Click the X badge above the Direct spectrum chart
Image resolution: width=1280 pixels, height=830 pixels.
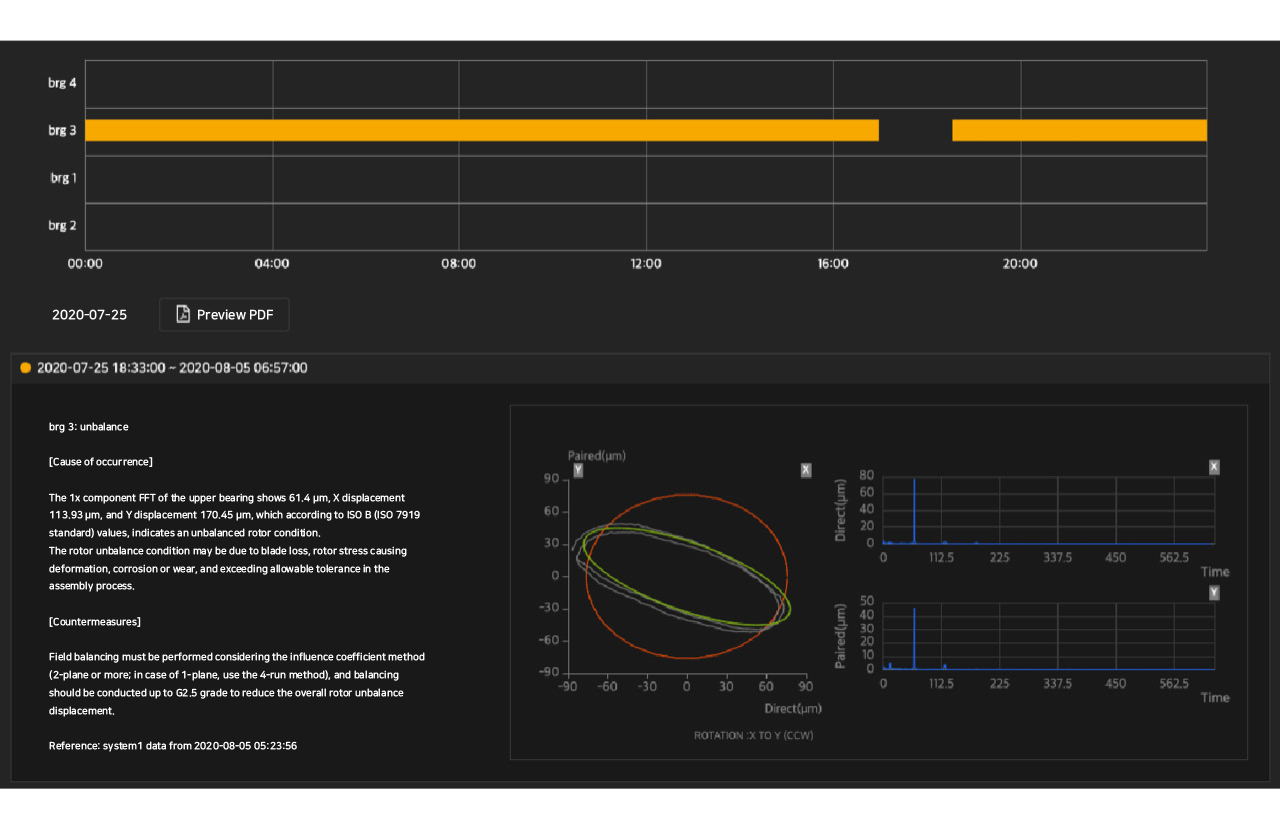pyautogui.click(x=1214, y=467)
